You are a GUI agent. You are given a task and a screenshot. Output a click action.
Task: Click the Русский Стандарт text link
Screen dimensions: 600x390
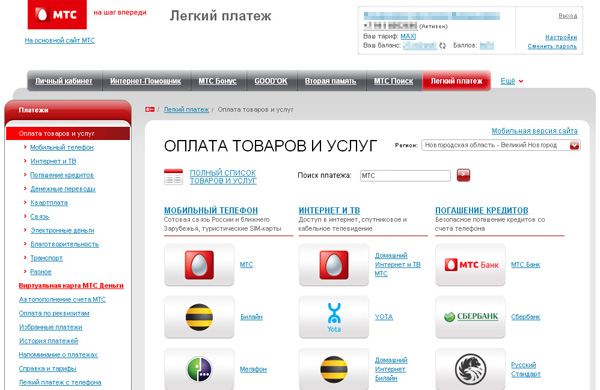coord(526,369)
